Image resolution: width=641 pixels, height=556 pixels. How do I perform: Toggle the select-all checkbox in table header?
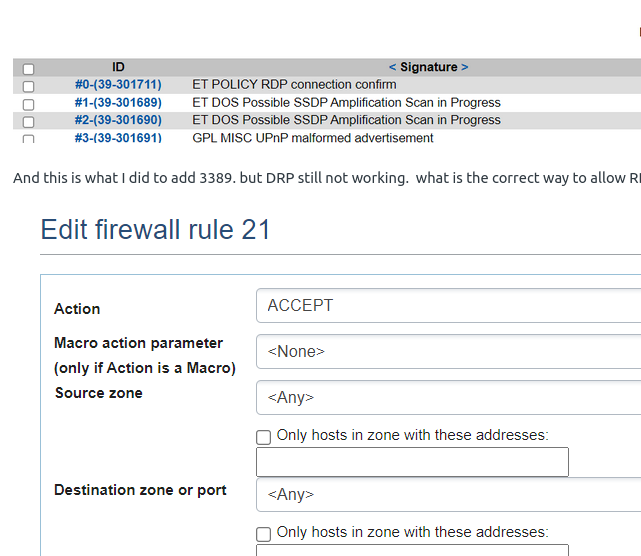[28, 69]
